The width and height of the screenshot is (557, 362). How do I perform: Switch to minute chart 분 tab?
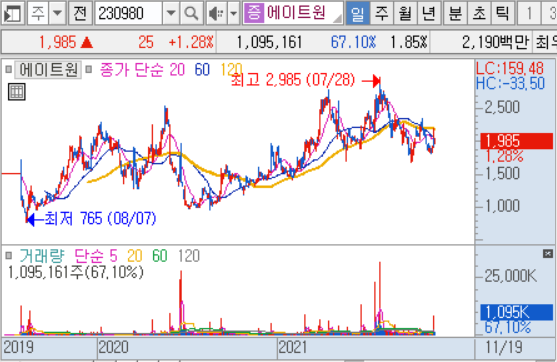tap(456, 13)
